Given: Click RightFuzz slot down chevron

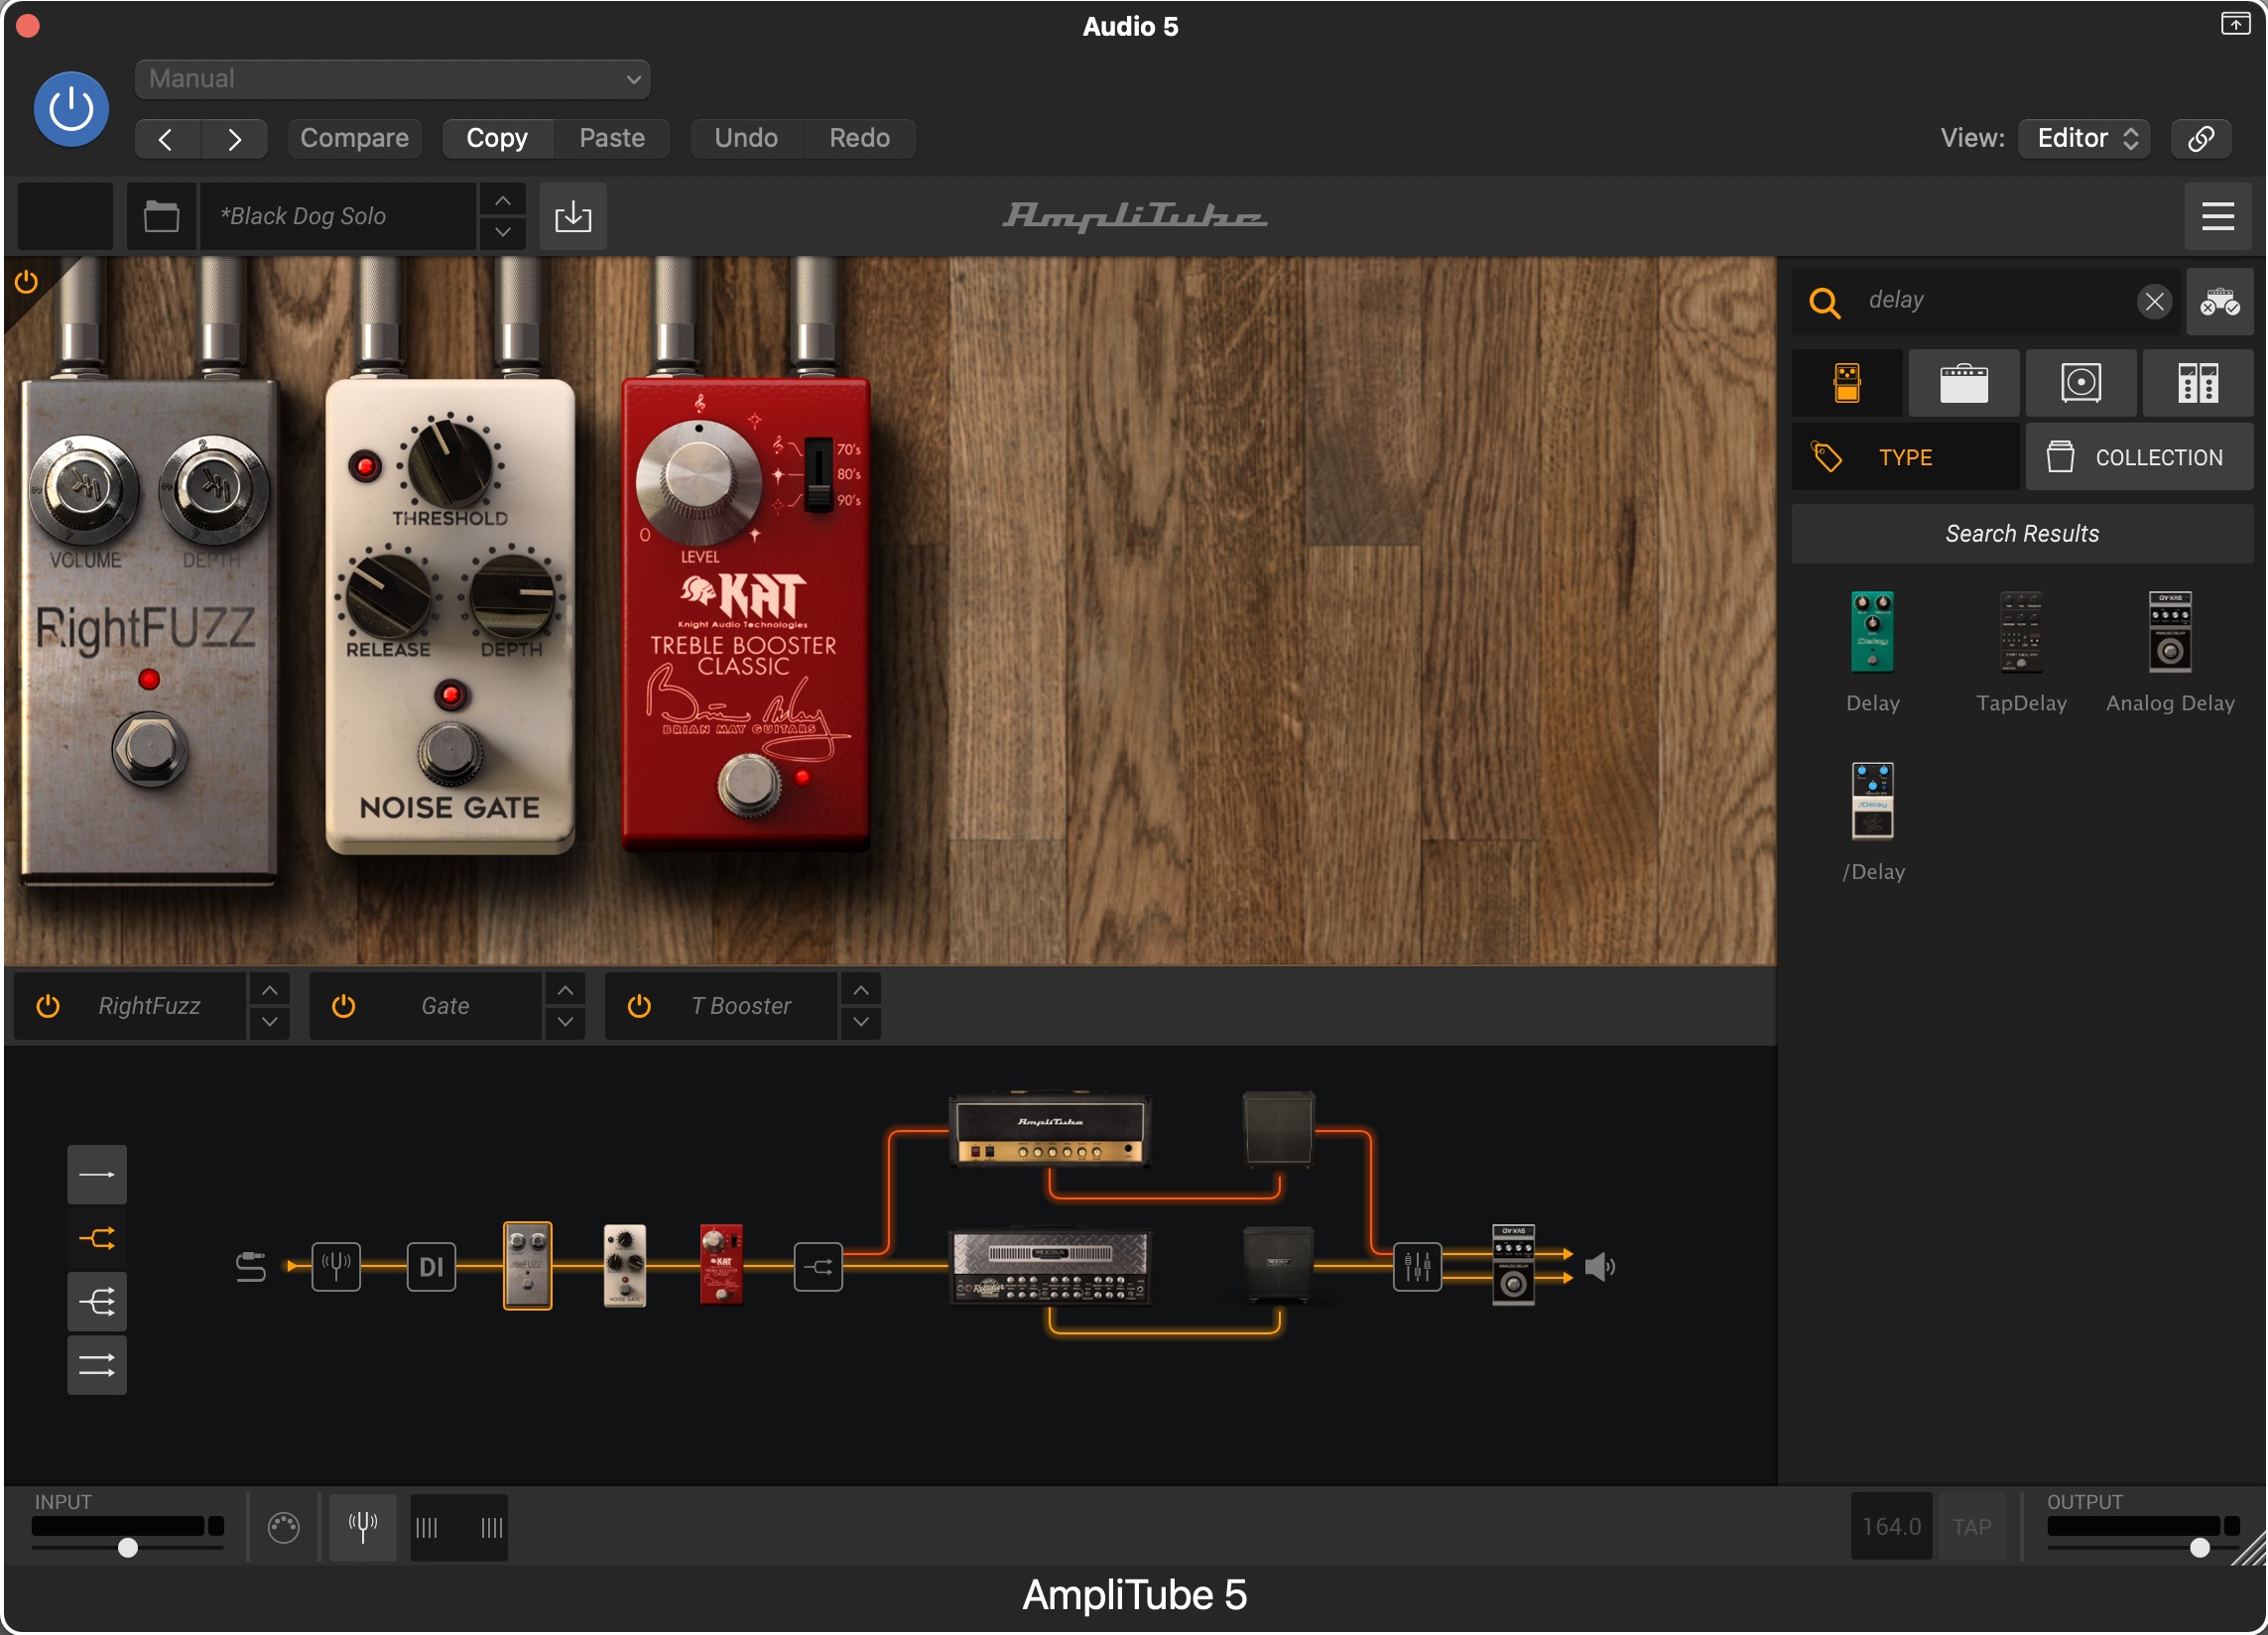Looking at the screenshot, I should pyautogui.click(x=270, y=1023).
